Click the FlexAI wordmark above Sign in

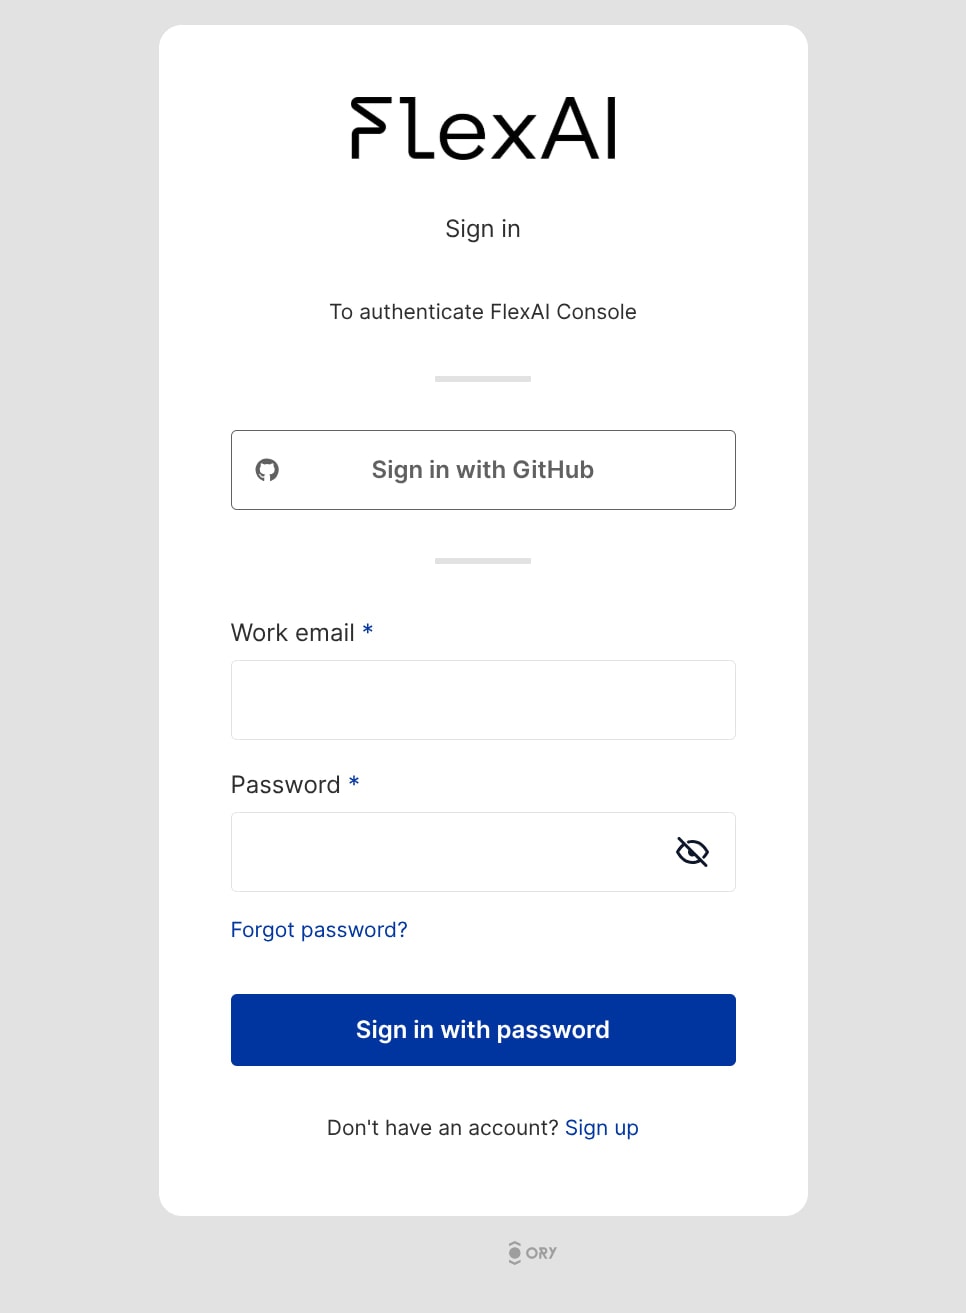coord(483,128)
